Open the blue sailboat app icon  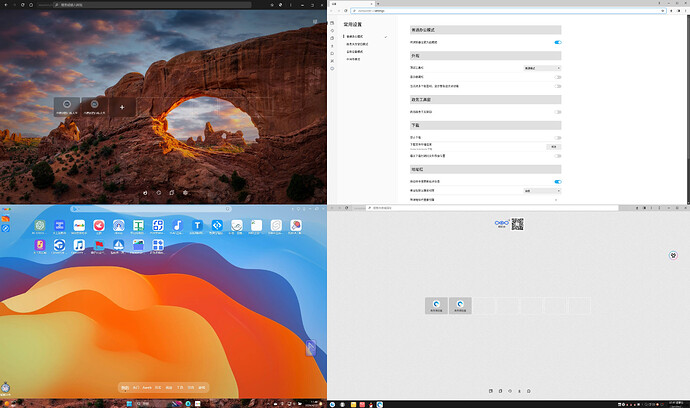pyautogui.click(x=118, y=245)
